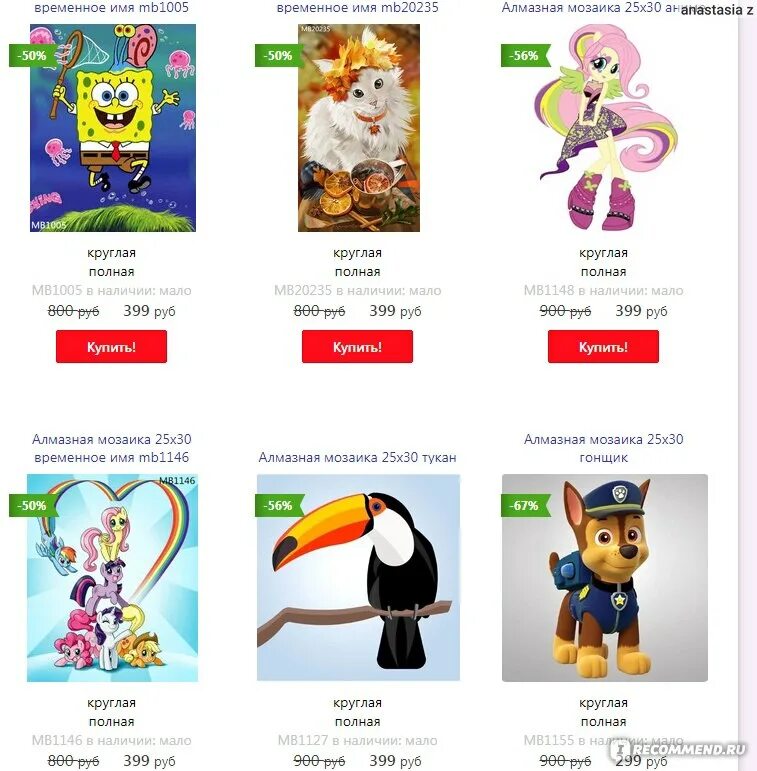Image resolution: width=757 pixels, height=771 pixels.
Task: Open 'Алмазная мозаика 25x30 тукан' title link
Action: pyautogui.click(x=357, y=457)
